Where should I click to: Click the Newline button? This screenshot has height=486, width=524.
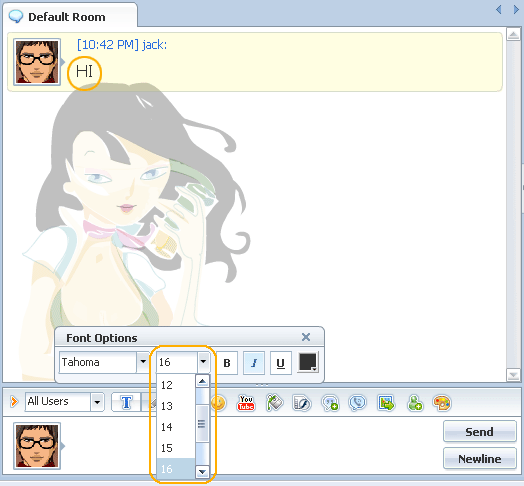(480, 459)
